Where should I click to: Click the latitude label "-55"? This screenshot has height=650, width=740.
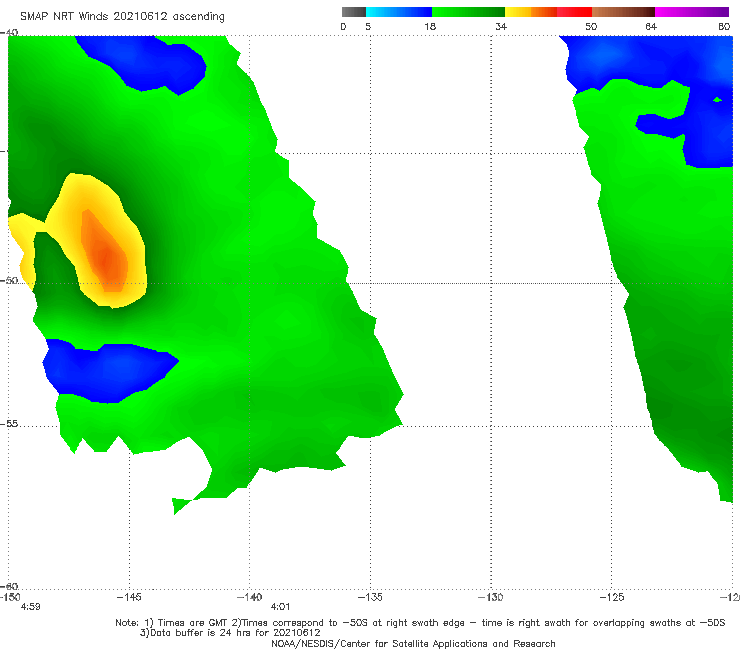pos(9,423)
